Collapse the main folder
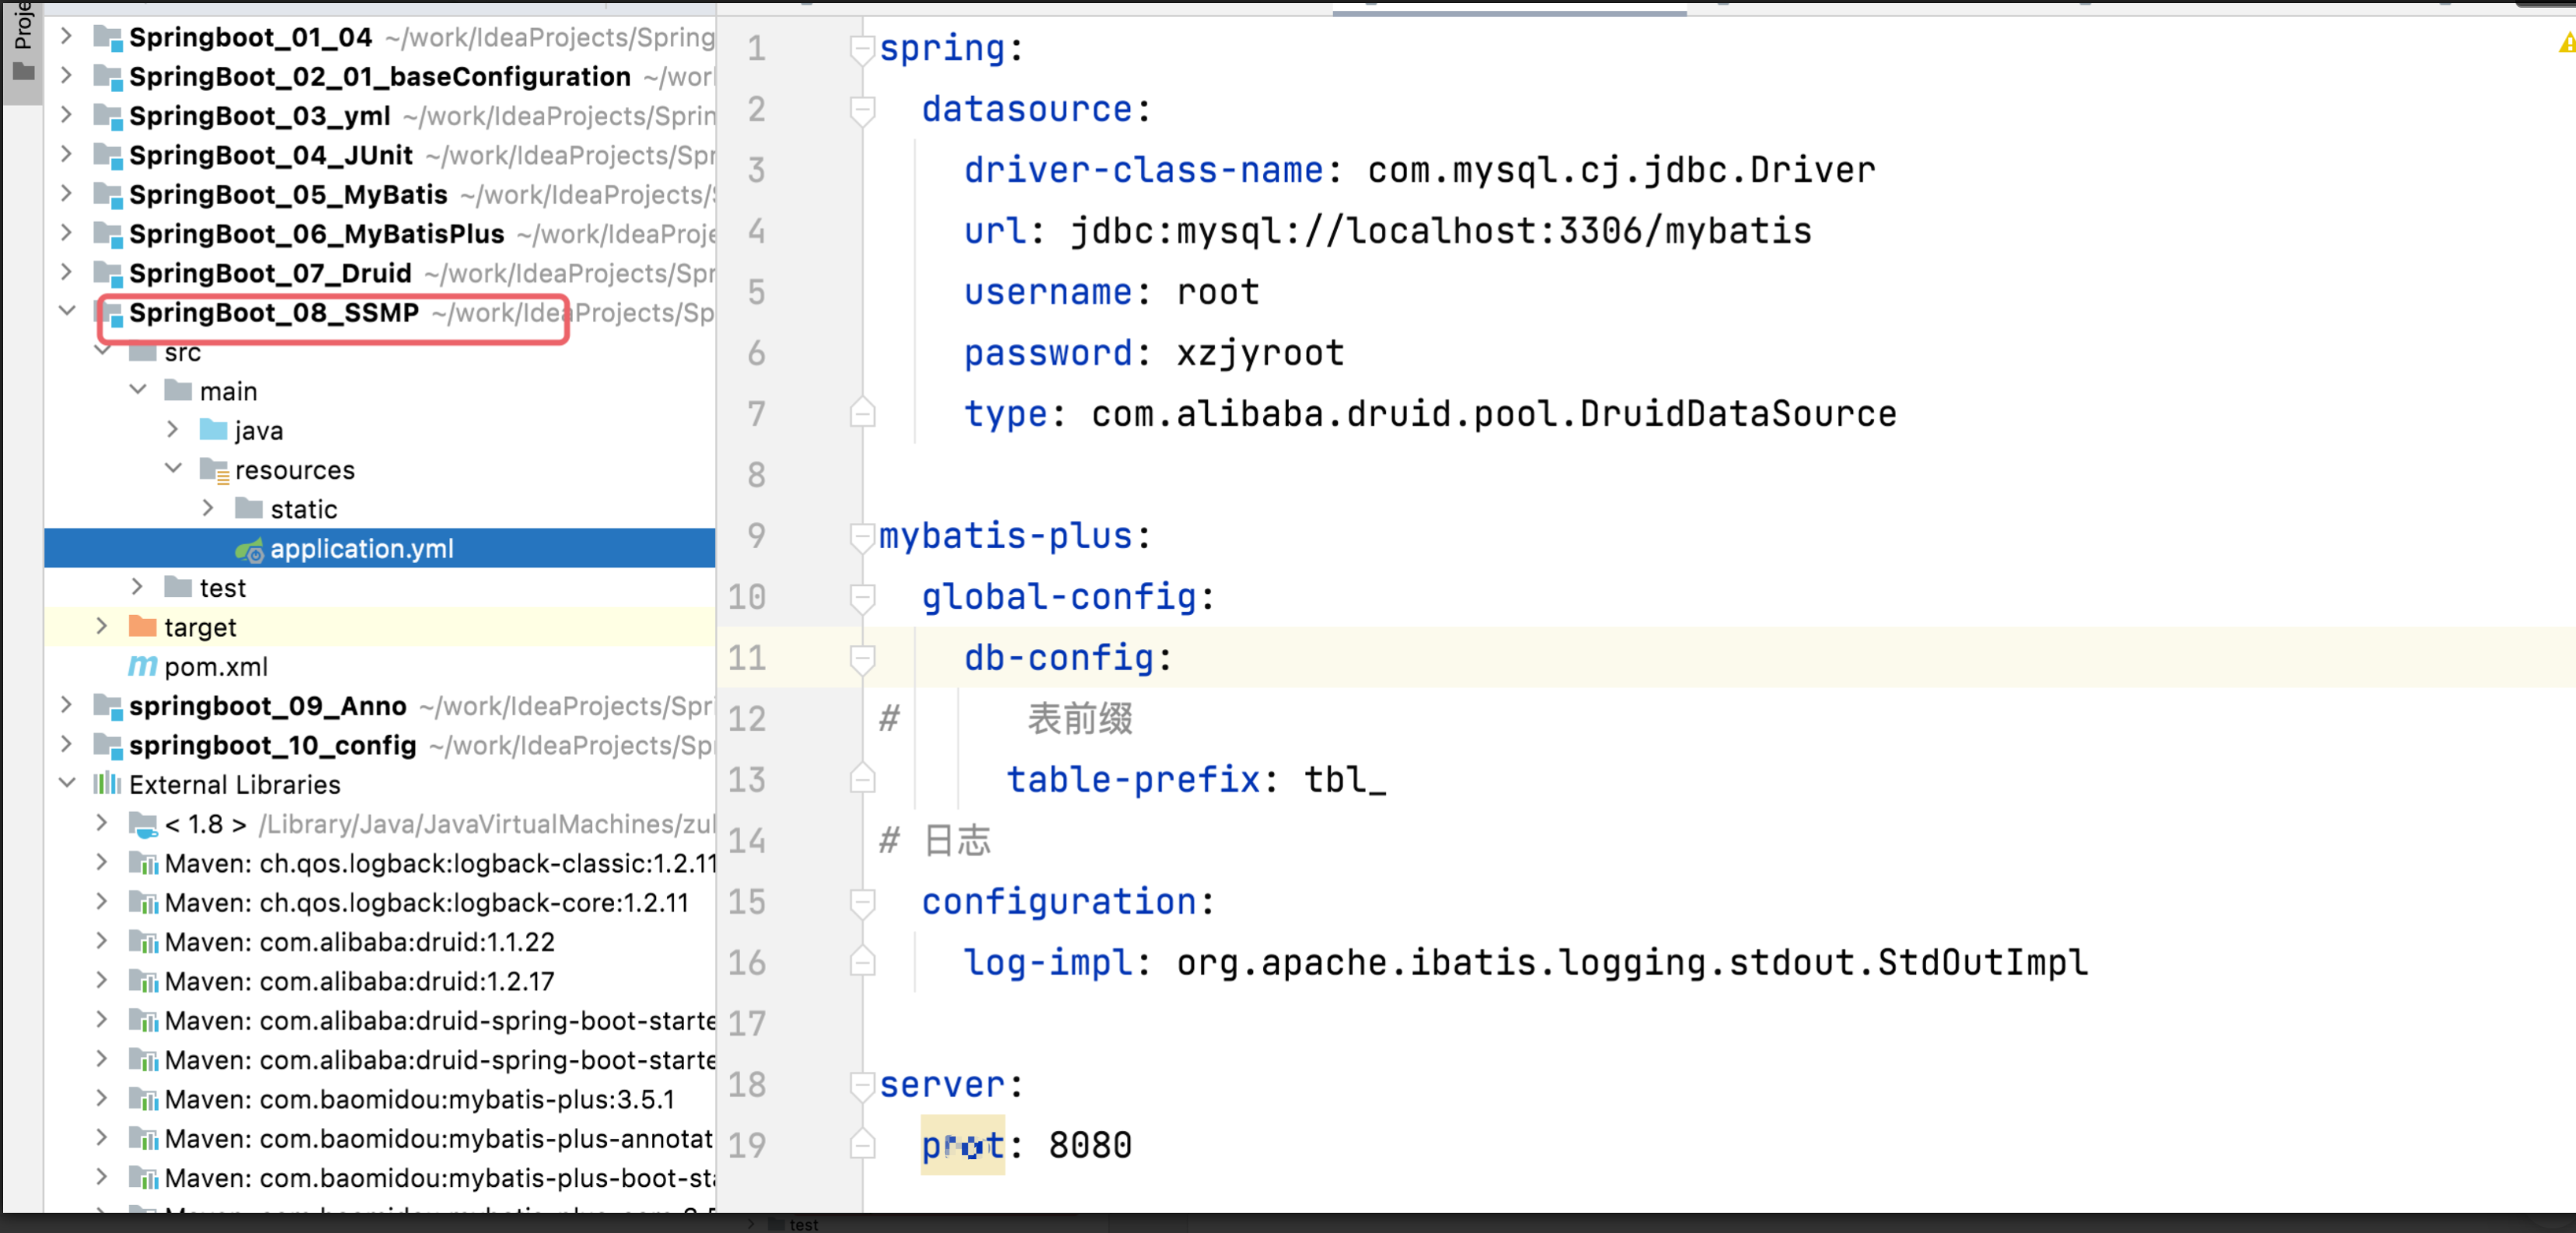Viewport: 2576px width, 1233px height. (x=137, y=390)
